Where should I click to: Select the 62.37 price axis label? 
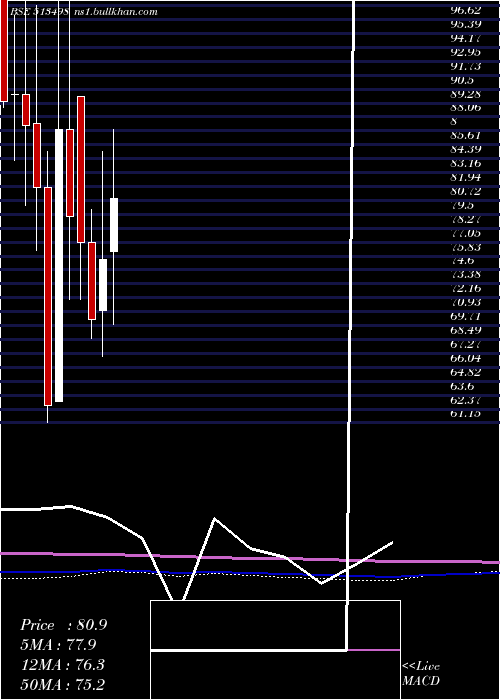pos(466,400)
